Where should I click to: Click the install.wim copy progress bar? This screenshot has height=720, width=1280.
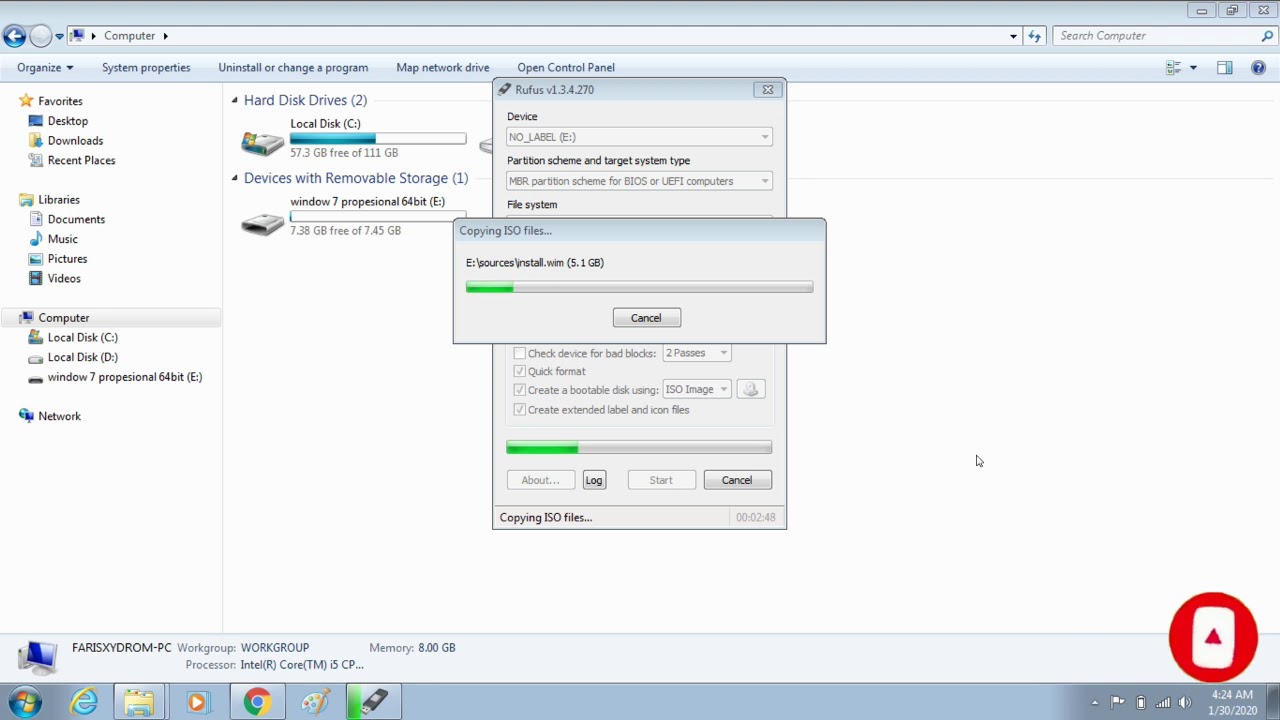click(639, 288)
